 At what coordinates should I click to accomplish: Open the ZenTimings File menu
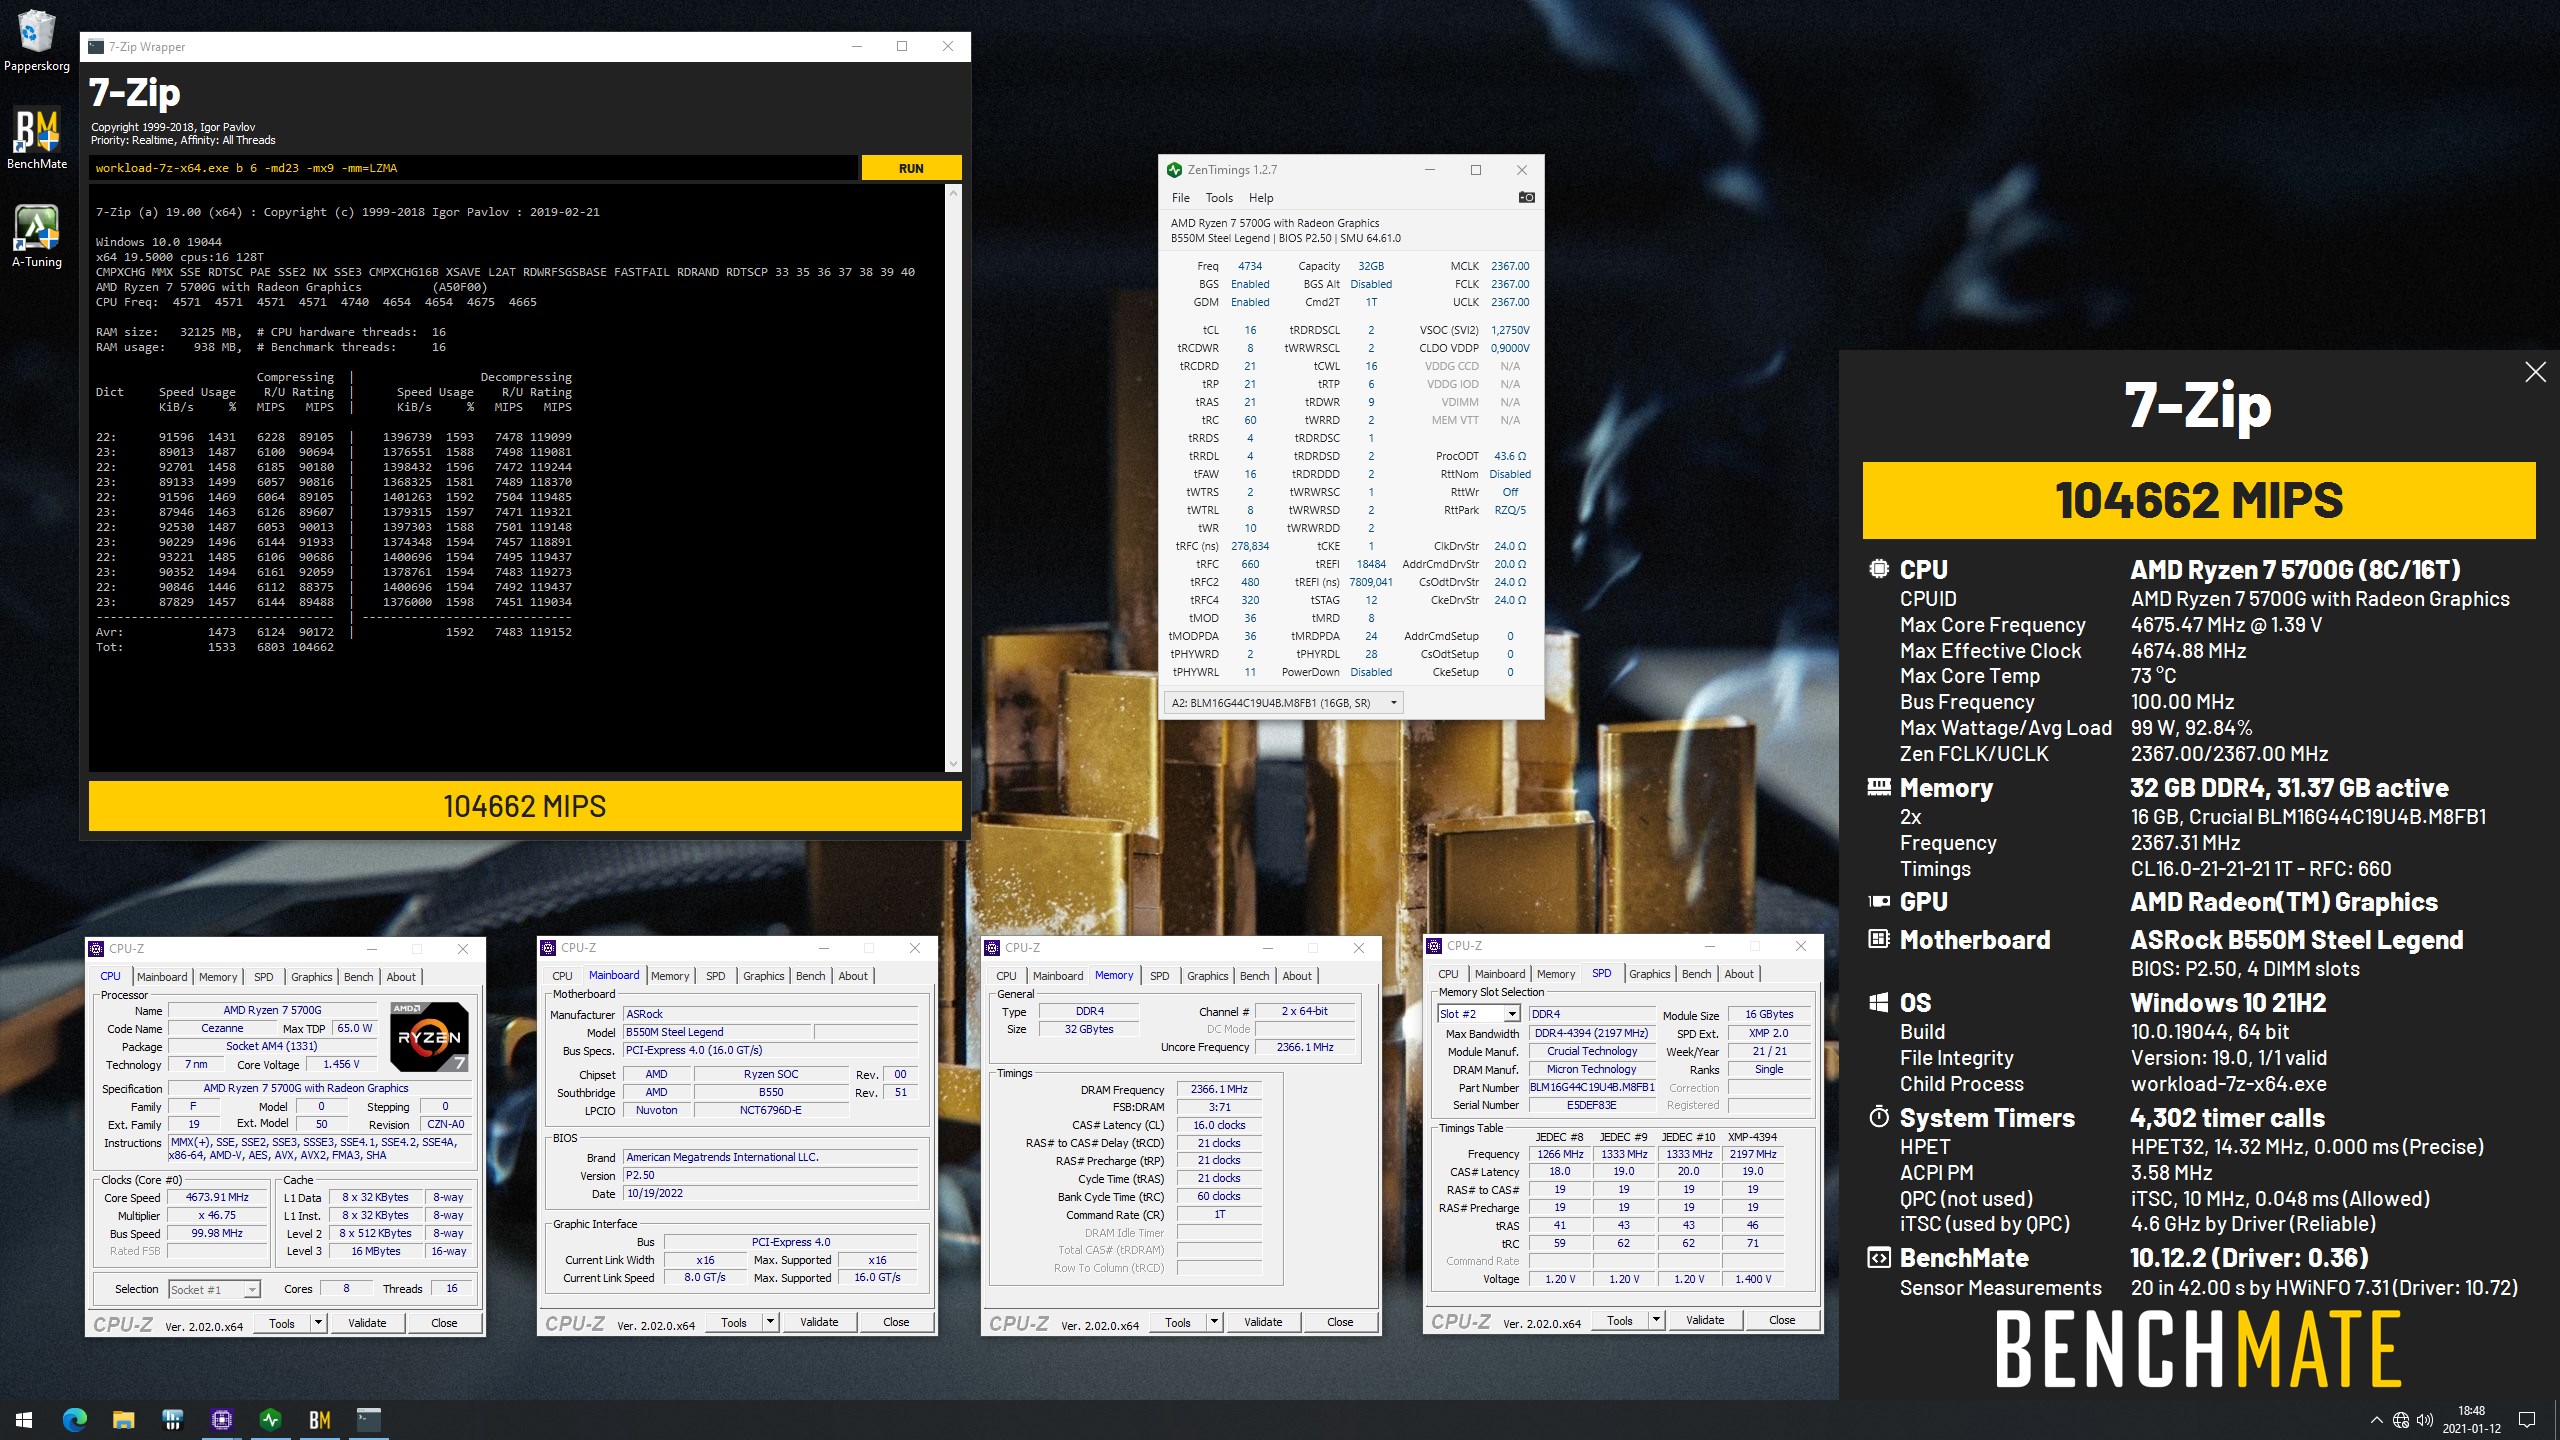coord(1181,198)
